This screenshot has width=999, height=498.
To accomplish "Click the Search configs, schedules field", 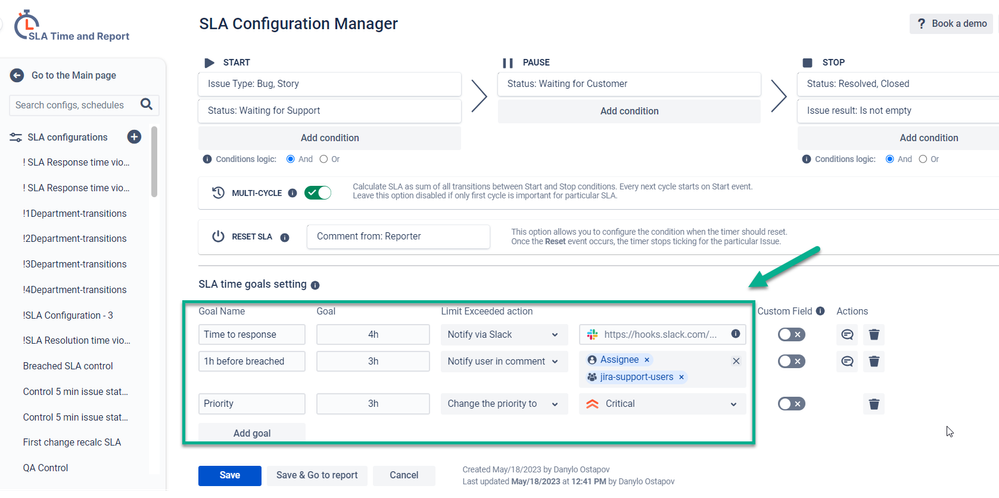I will tap(84, 105).
